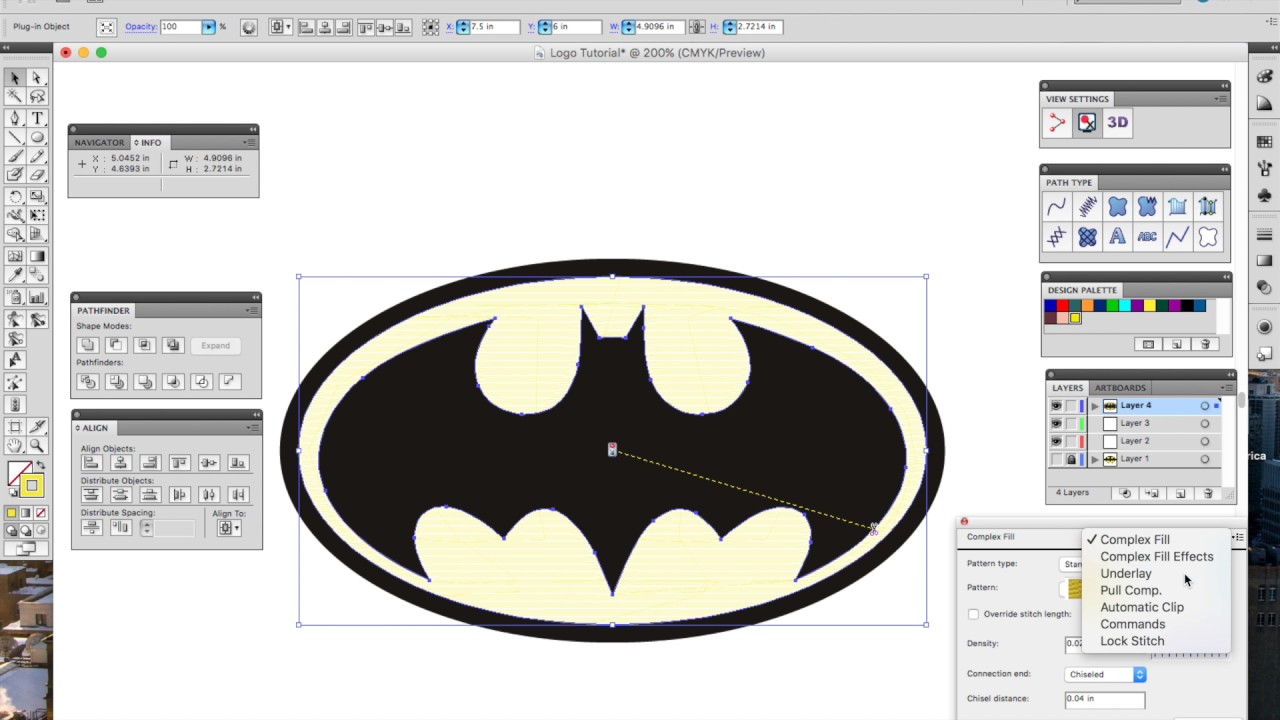Choose Complex Fill Effects from the menu
This screenshot has width=1280, height=720.
(x=1157, y=557)
